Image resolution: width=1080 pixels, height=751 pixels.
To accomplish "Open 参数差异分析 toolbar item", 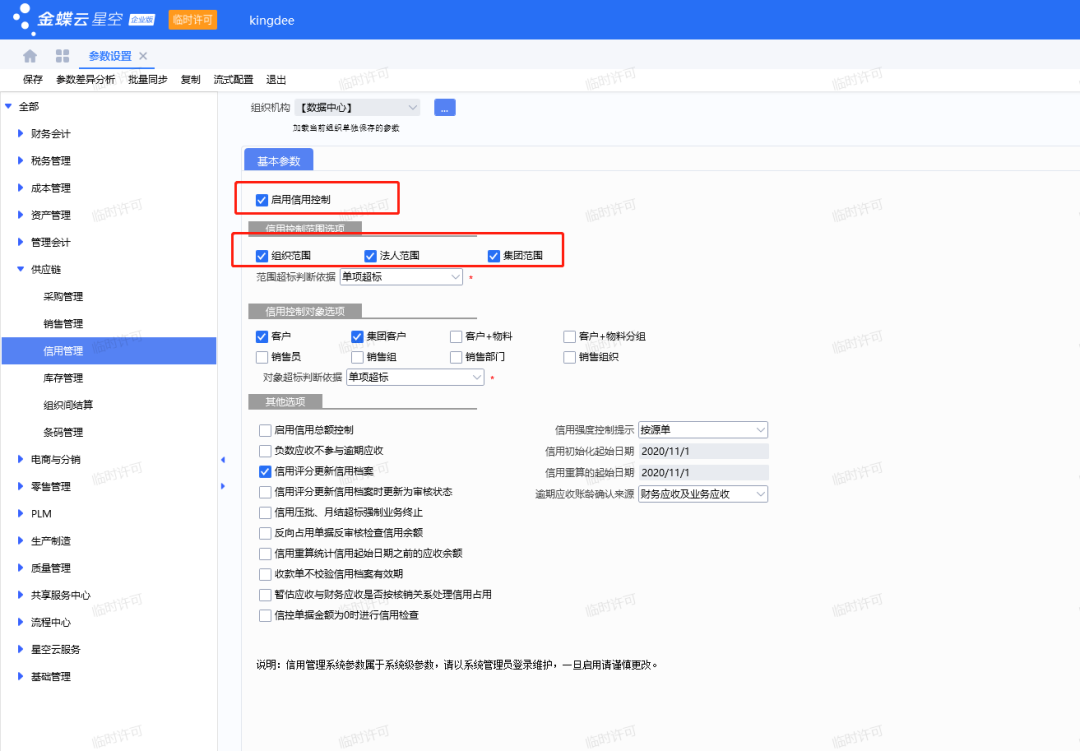I will [x=85, y=79].
